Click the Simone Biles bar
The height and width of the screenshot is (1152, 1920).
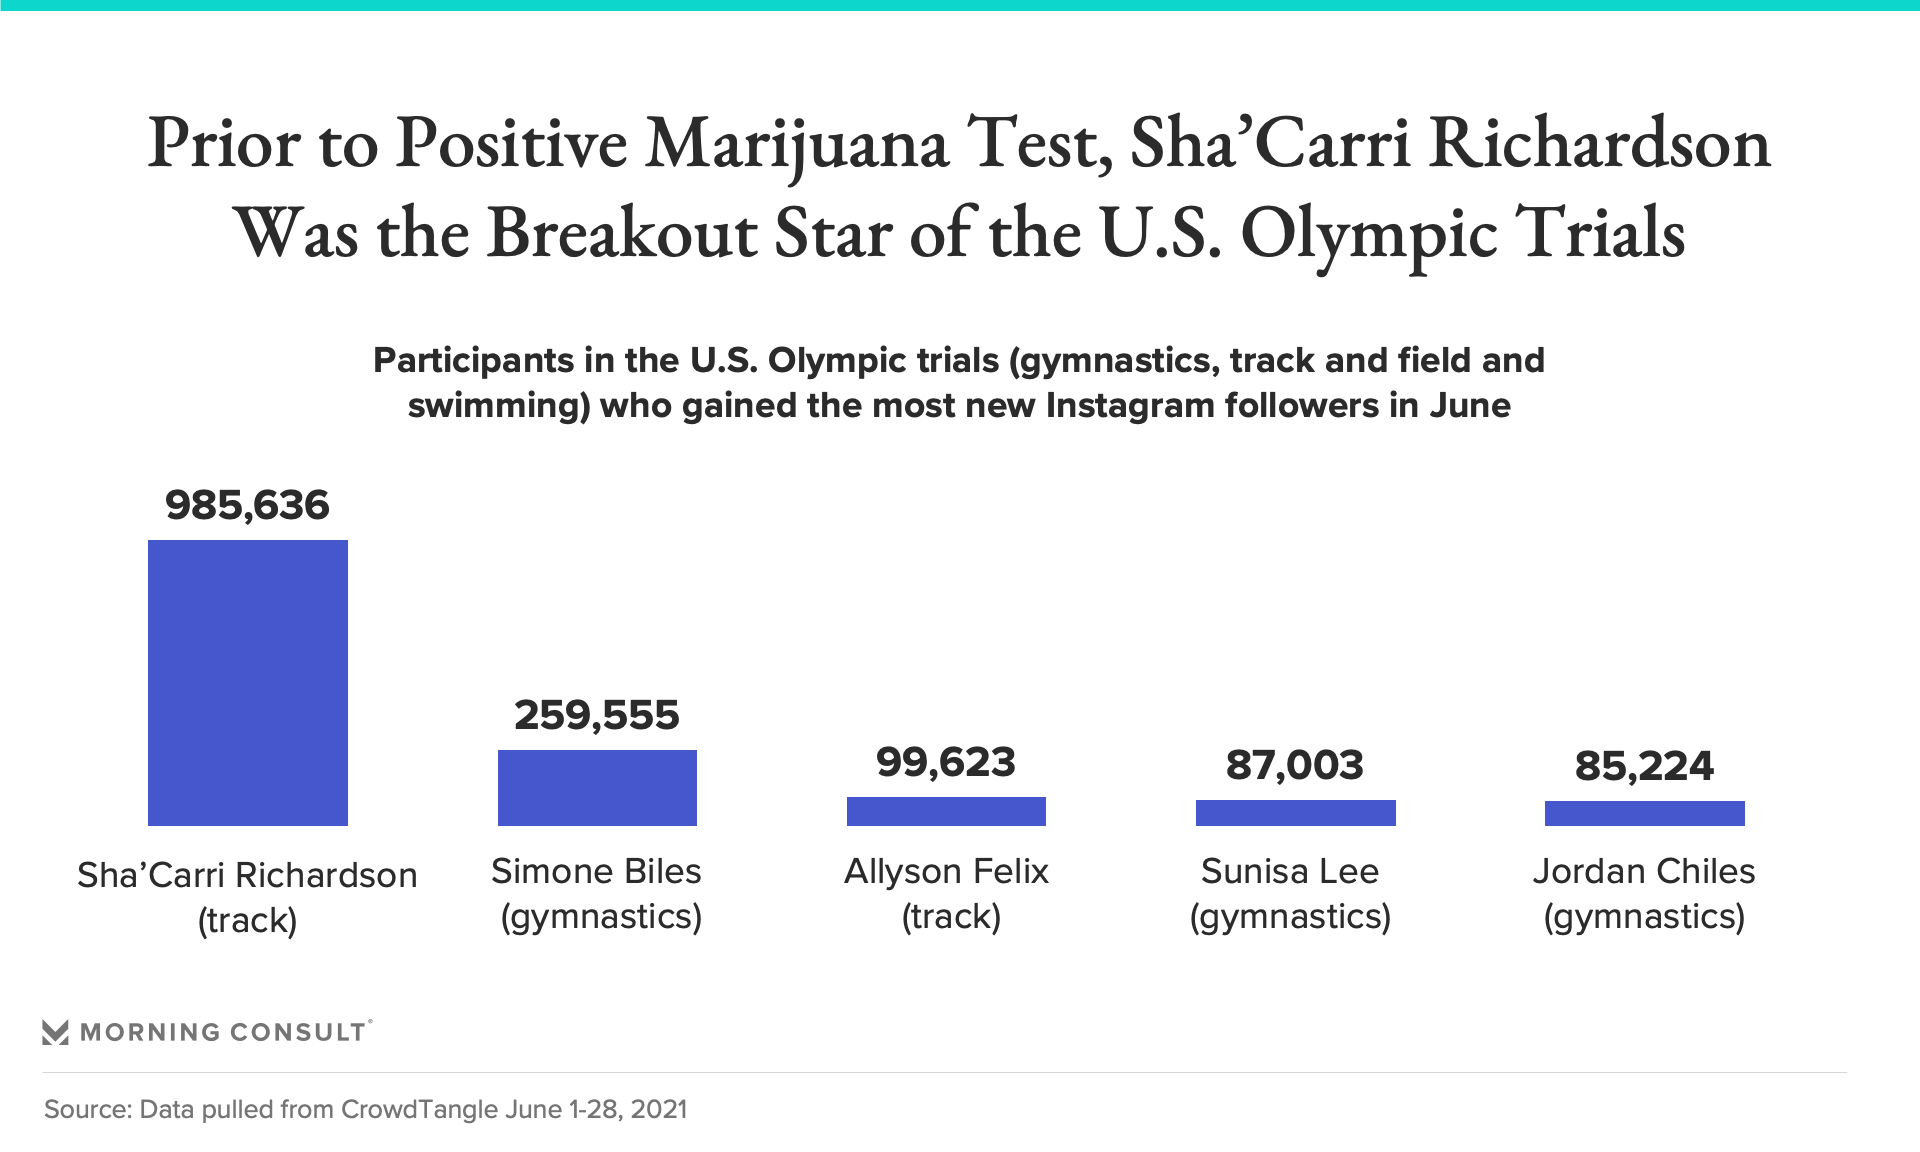pos(597,788)
